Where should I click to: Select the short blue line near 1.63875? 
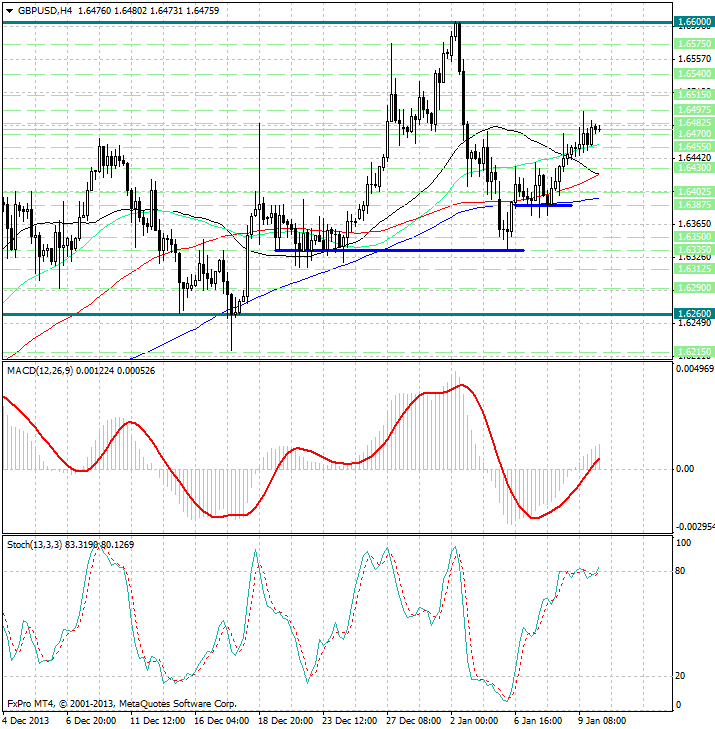pyautogui.click(x=543, y=204)
